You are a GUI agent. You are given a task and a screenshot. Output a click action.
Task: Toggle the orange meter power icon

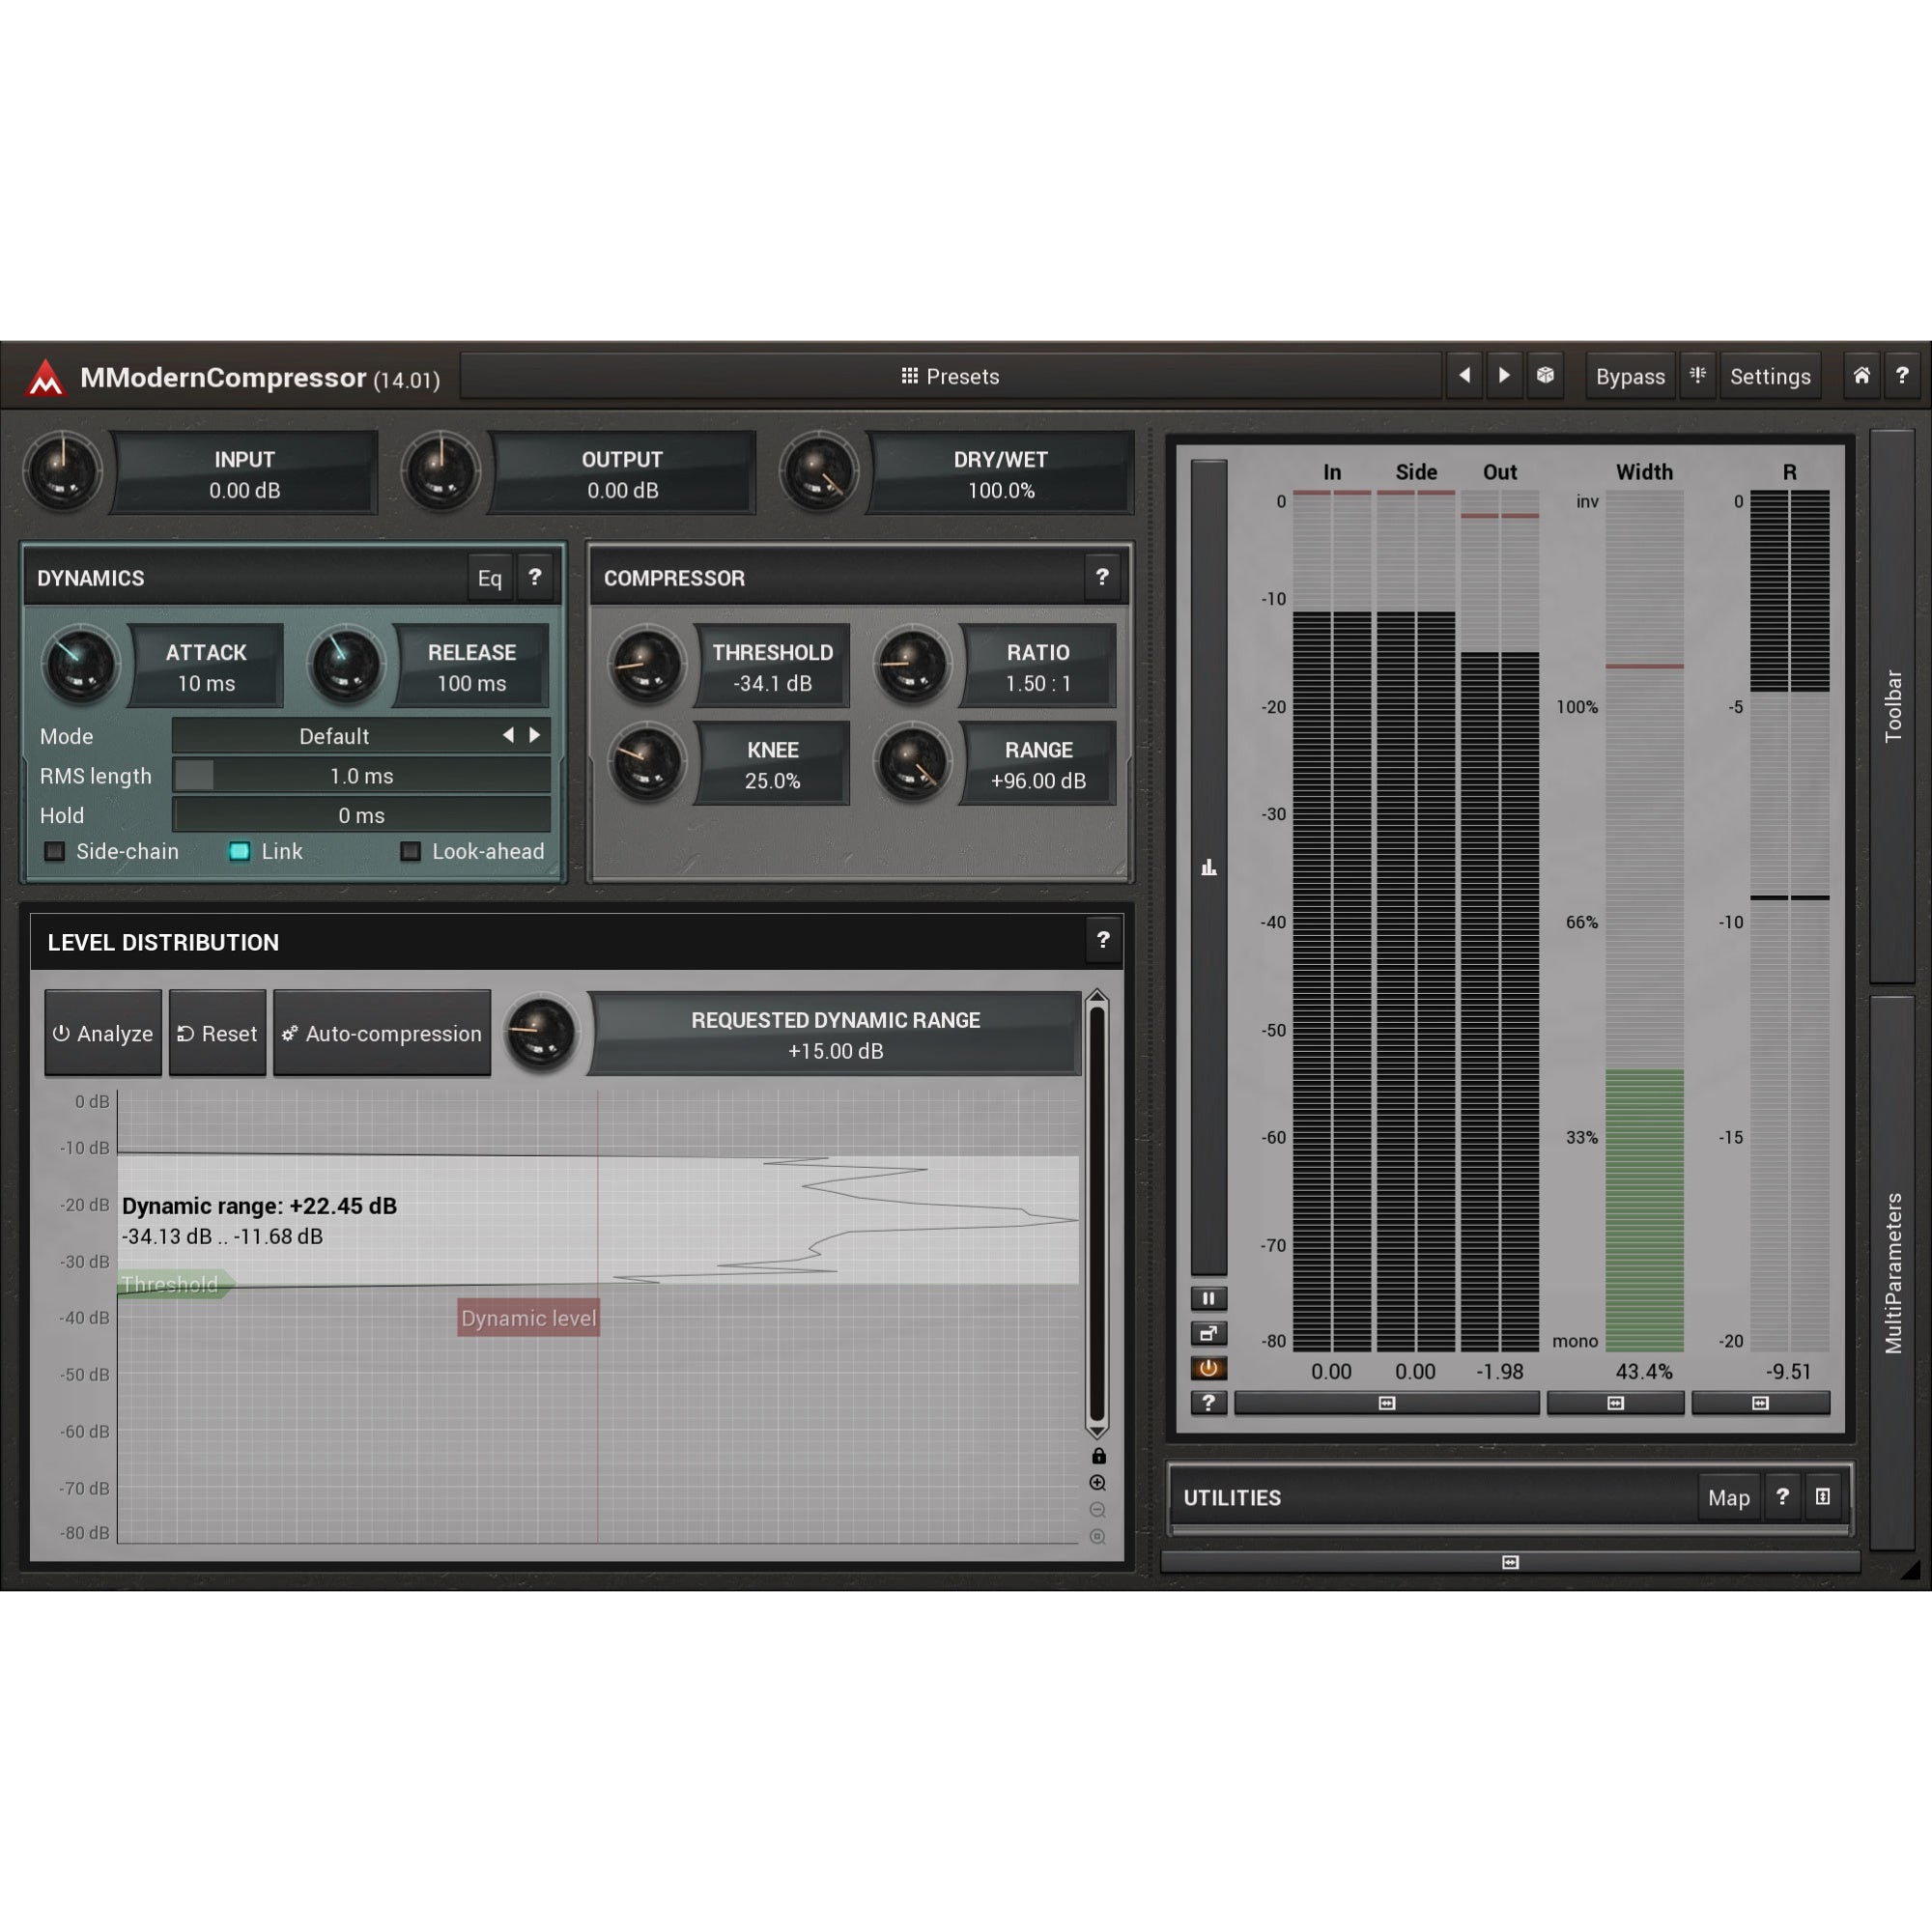[1208, 1368]
